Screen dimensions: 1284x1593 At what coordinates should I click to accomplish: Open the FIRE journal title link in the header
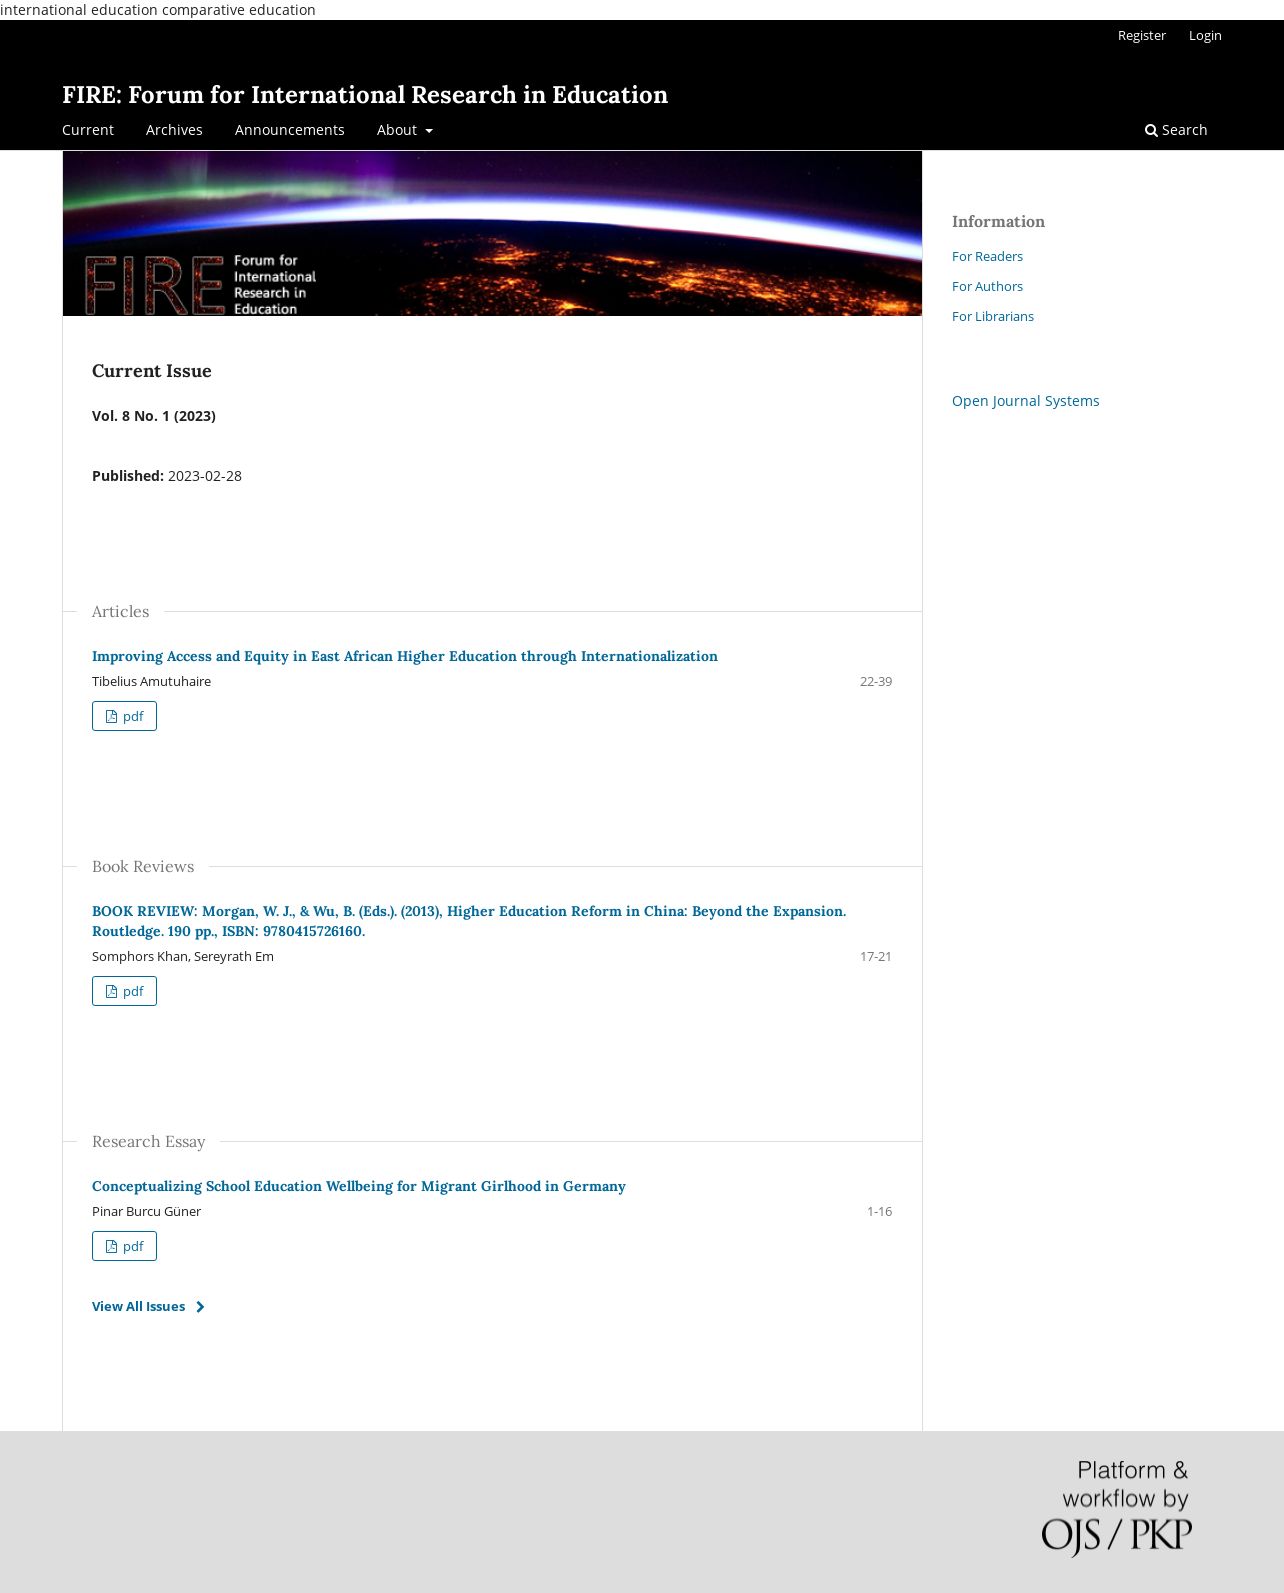point(365,94)
